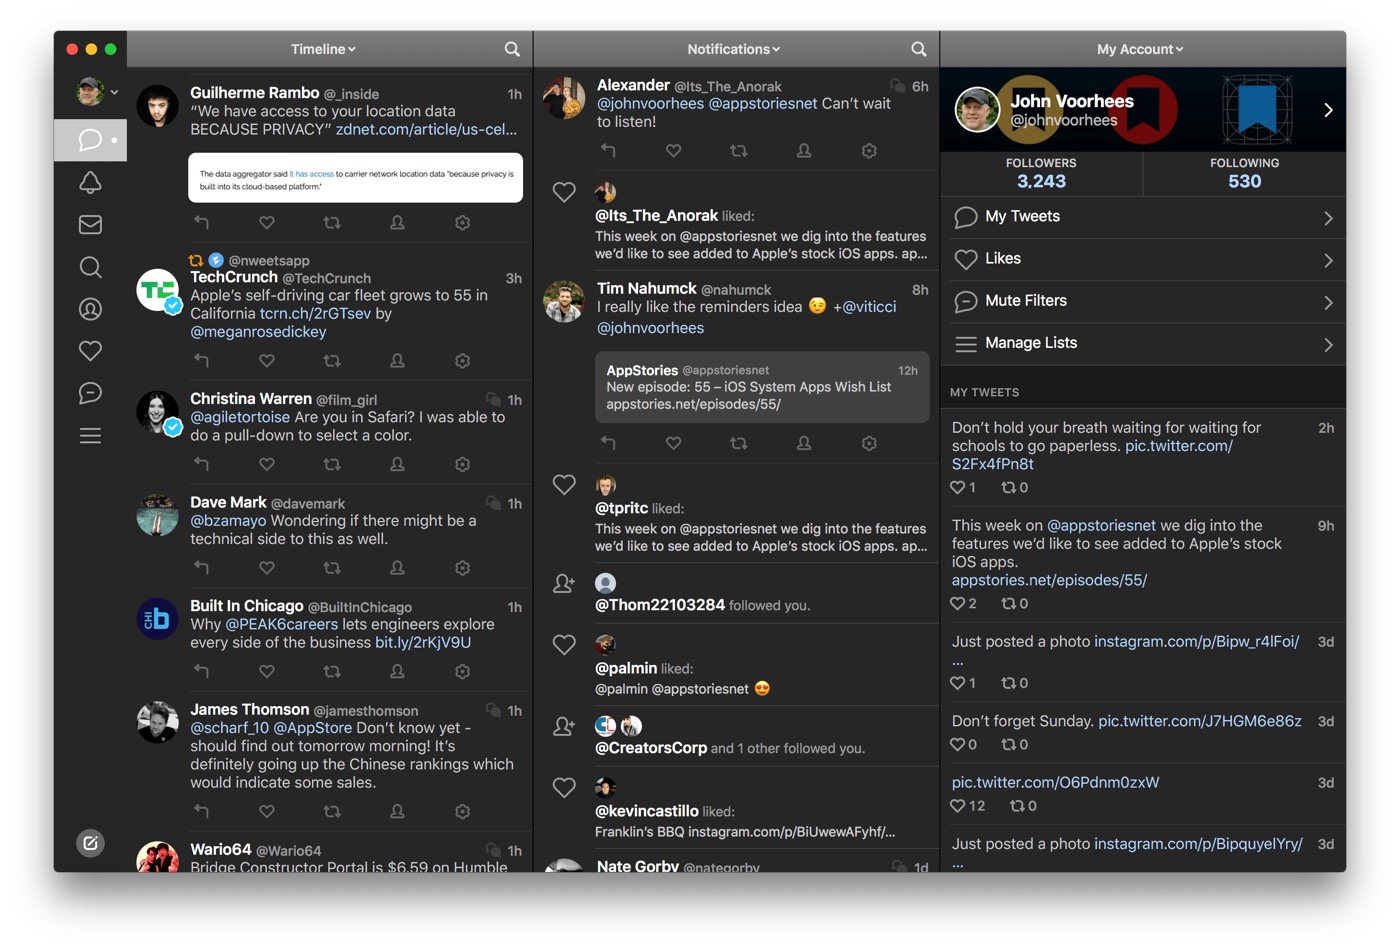1400x949 pixels.
Task: Open Manage Lists
Action: point(1143,343)
